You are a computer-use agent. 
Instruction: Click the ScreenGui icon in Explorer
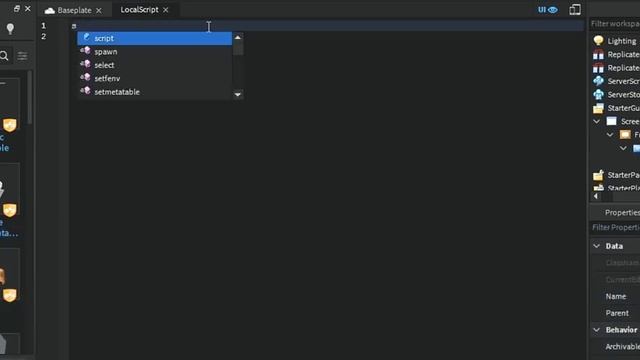coord(611,121)
